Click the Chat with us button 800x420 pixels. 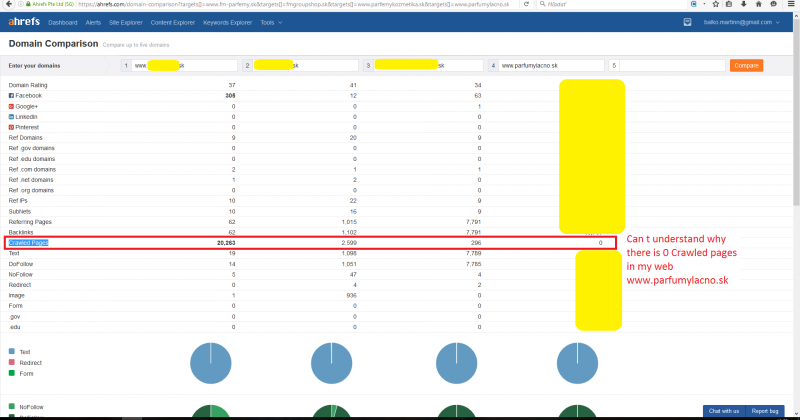pos(723,411)
